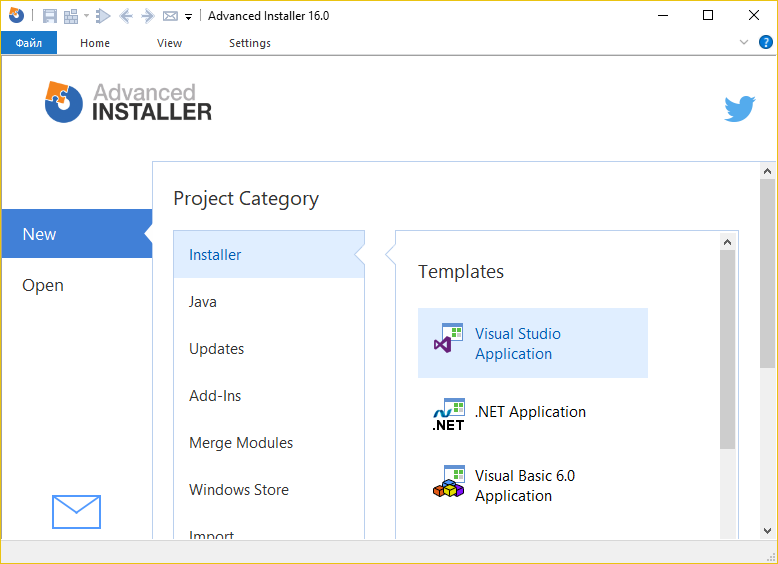Click the Visual Studio Application template icon

(x=449, y=338)
